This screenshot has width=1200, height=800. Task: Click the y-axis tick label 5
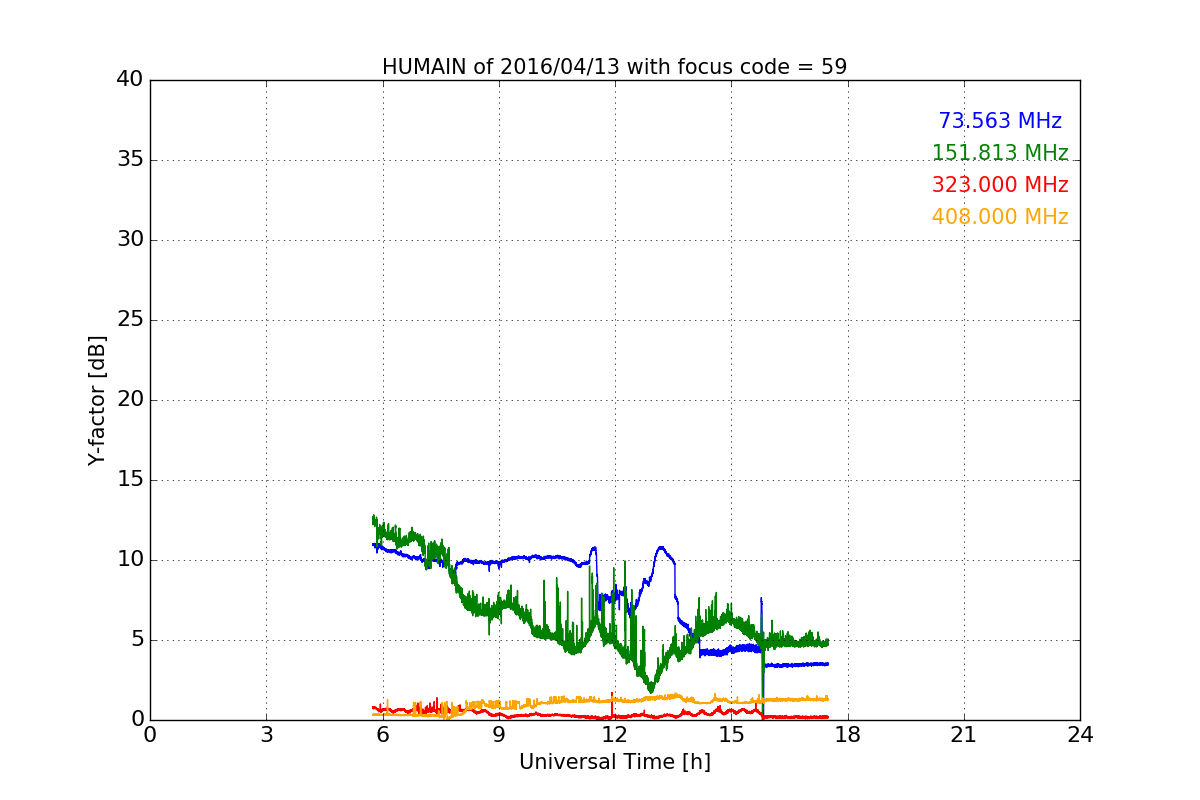[x=136, y=640]
